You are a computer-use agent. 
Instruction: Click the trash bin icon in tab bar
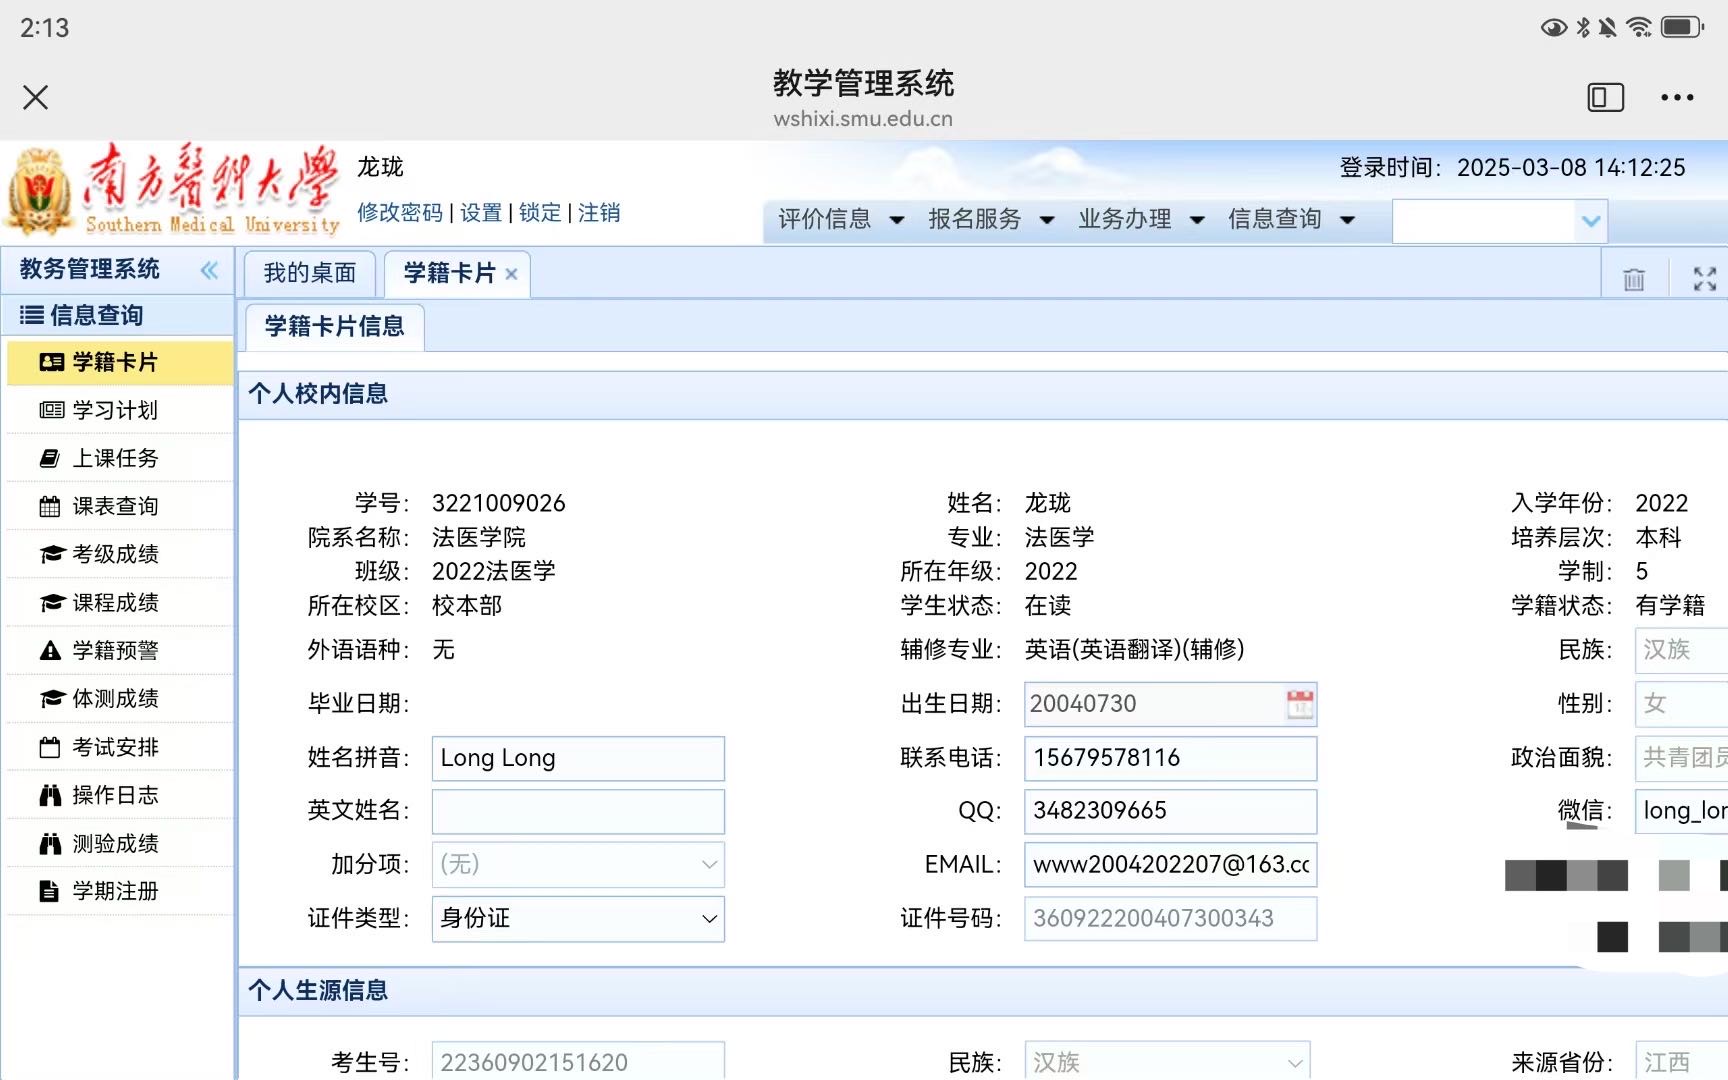point(1633,279)
